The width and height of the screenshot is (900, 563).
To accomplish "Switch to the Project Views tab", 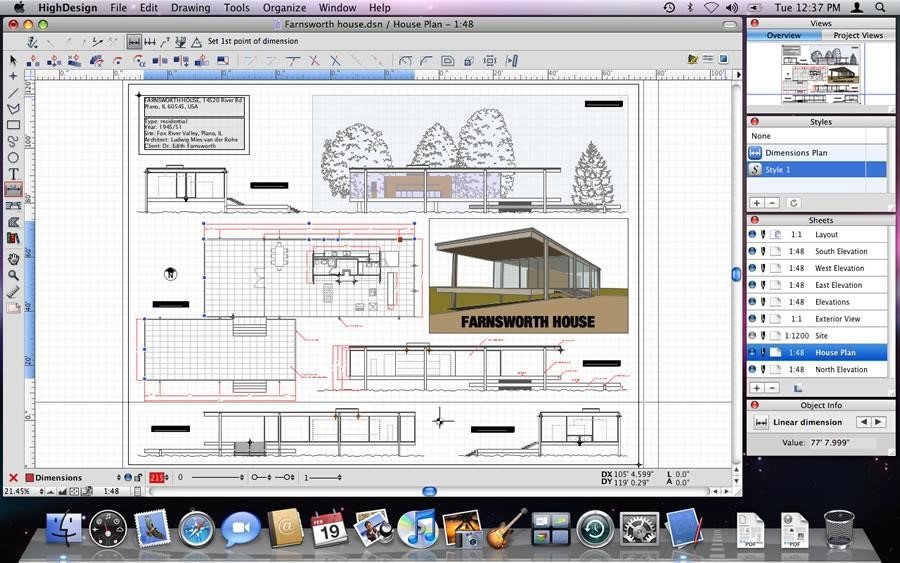I will coord(858,35).
